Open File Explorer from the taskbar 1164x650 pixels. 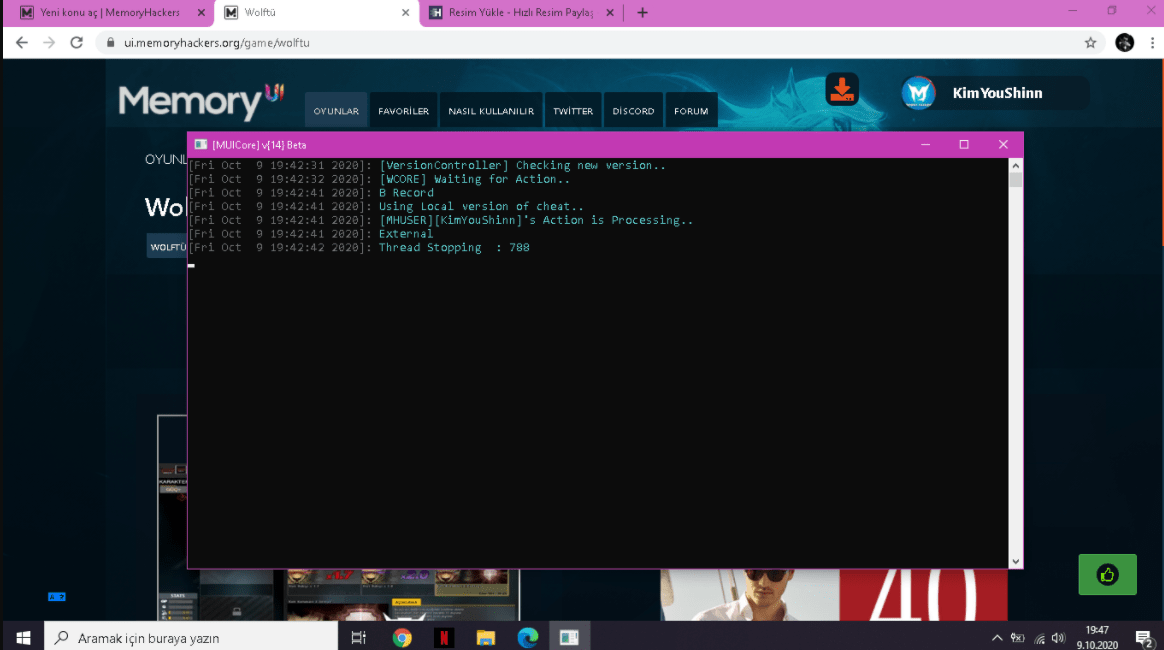tap(485, 637)
